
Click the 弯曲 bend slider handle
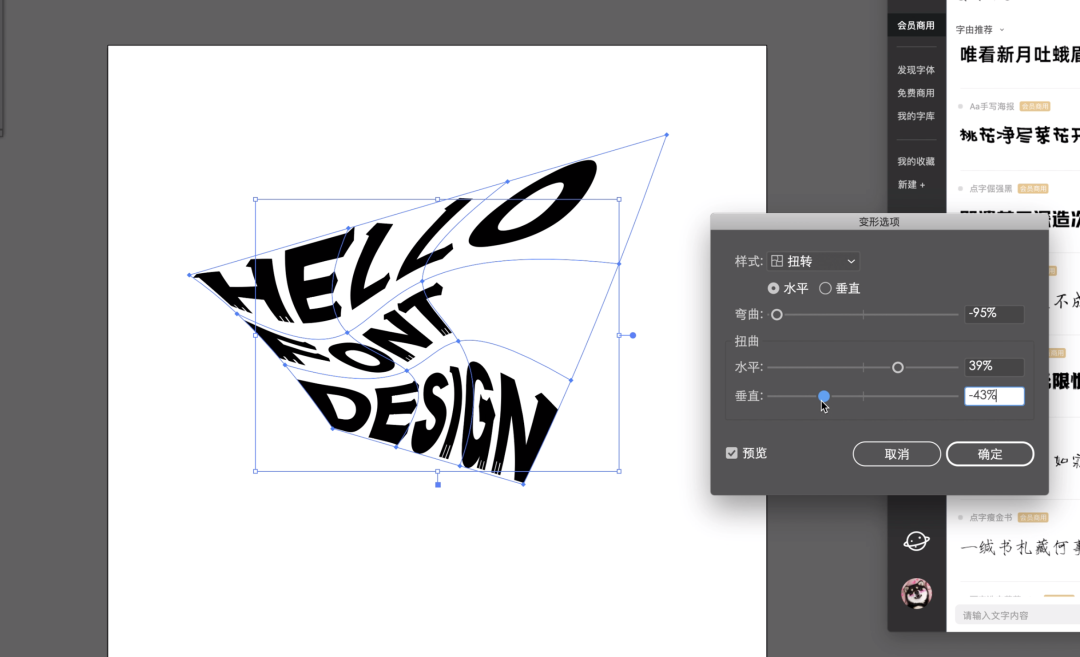pos(777,314)
